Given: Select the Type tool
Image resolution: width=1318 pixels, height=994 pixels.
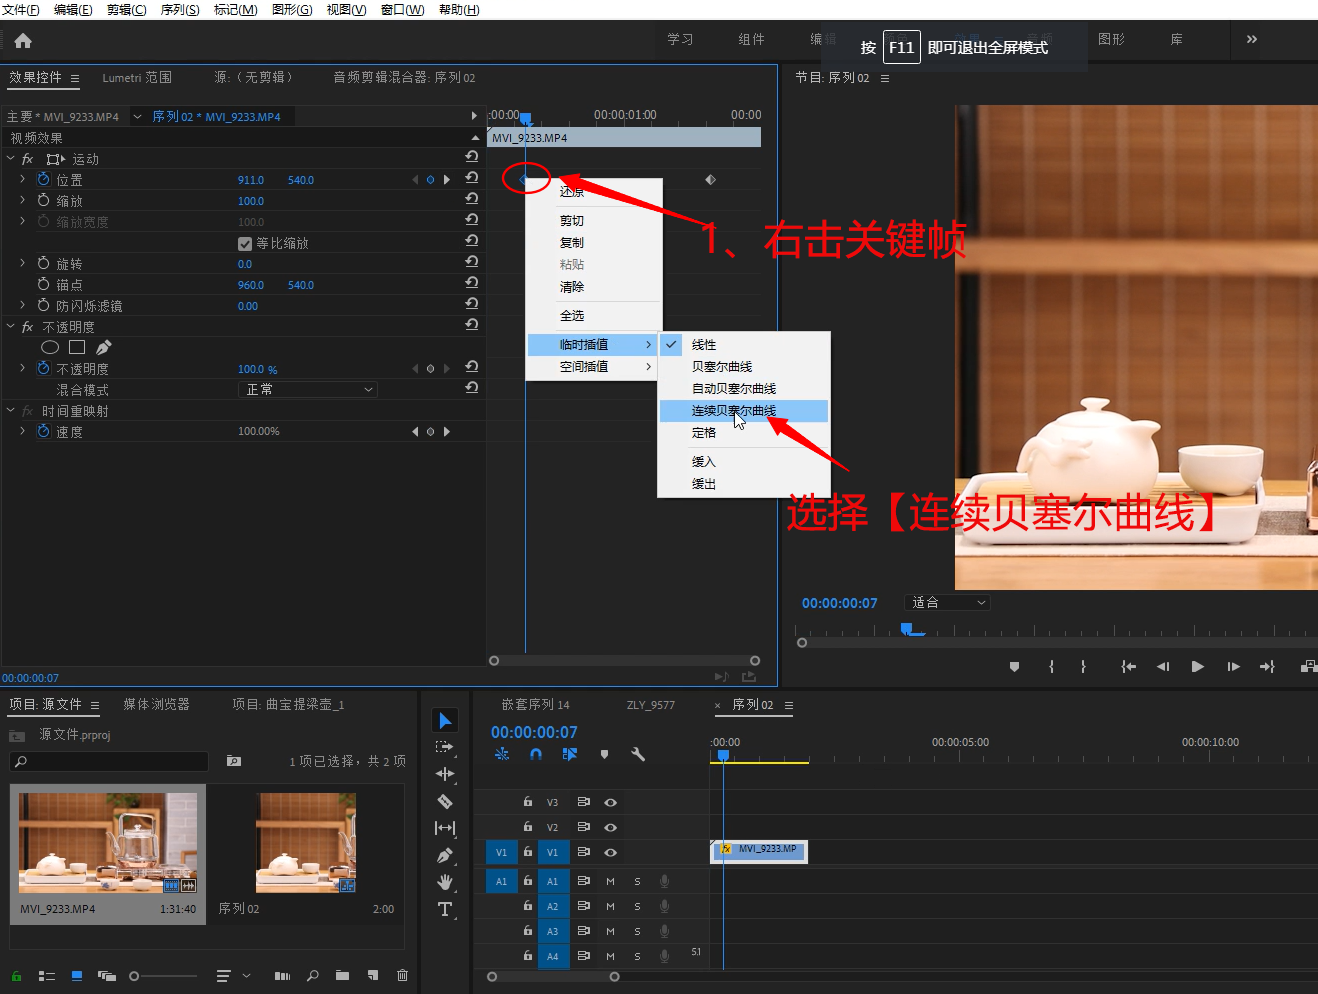Looking at the screenshot, I should (445, 909).
